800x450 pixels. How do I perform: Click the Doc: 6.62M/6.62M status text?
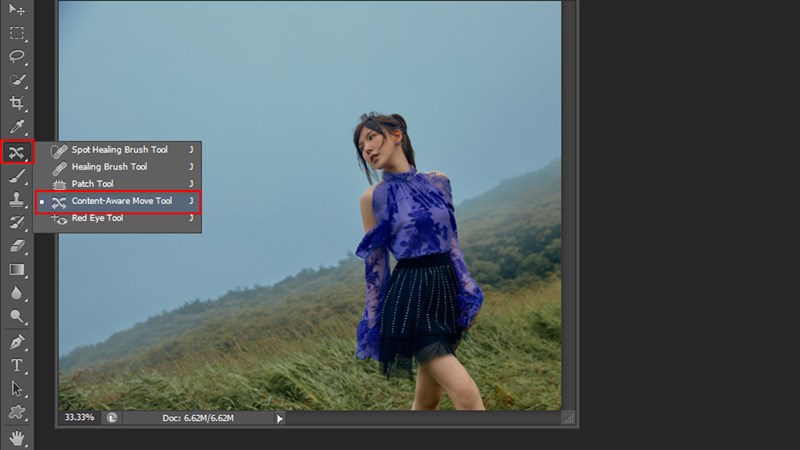(198, 418)
